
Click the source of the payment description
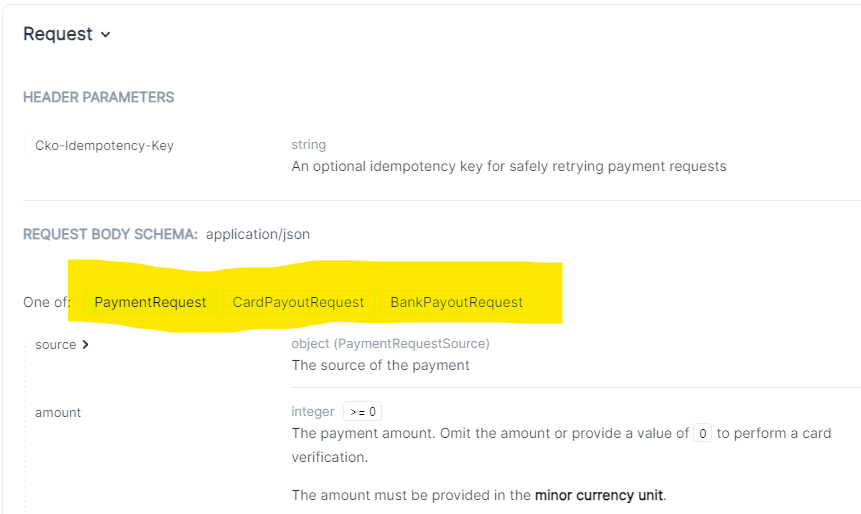click(x=380, y=365)
